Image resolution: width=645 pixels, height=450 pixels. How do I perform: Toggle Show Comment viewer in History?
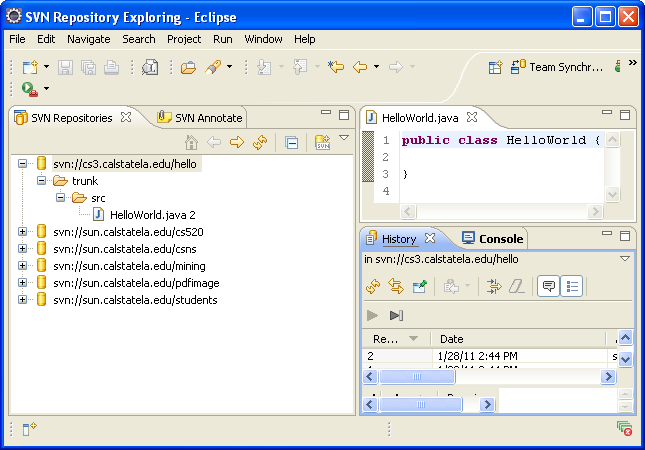click(548, 286)
